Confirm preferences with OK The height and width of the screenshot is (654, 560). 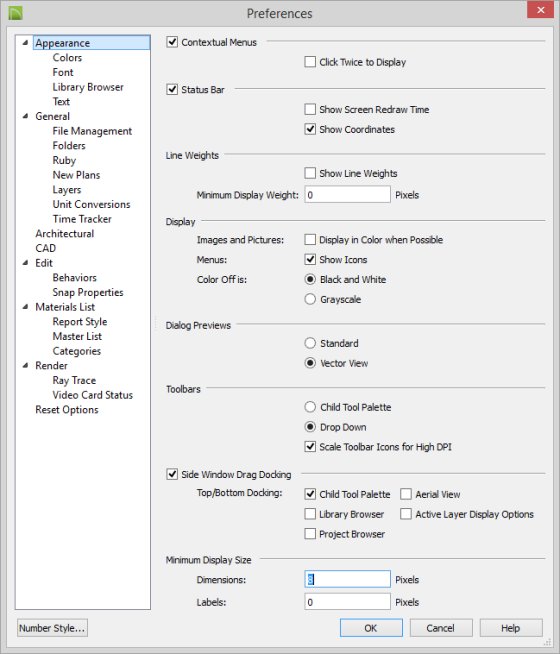click(371, 628)
